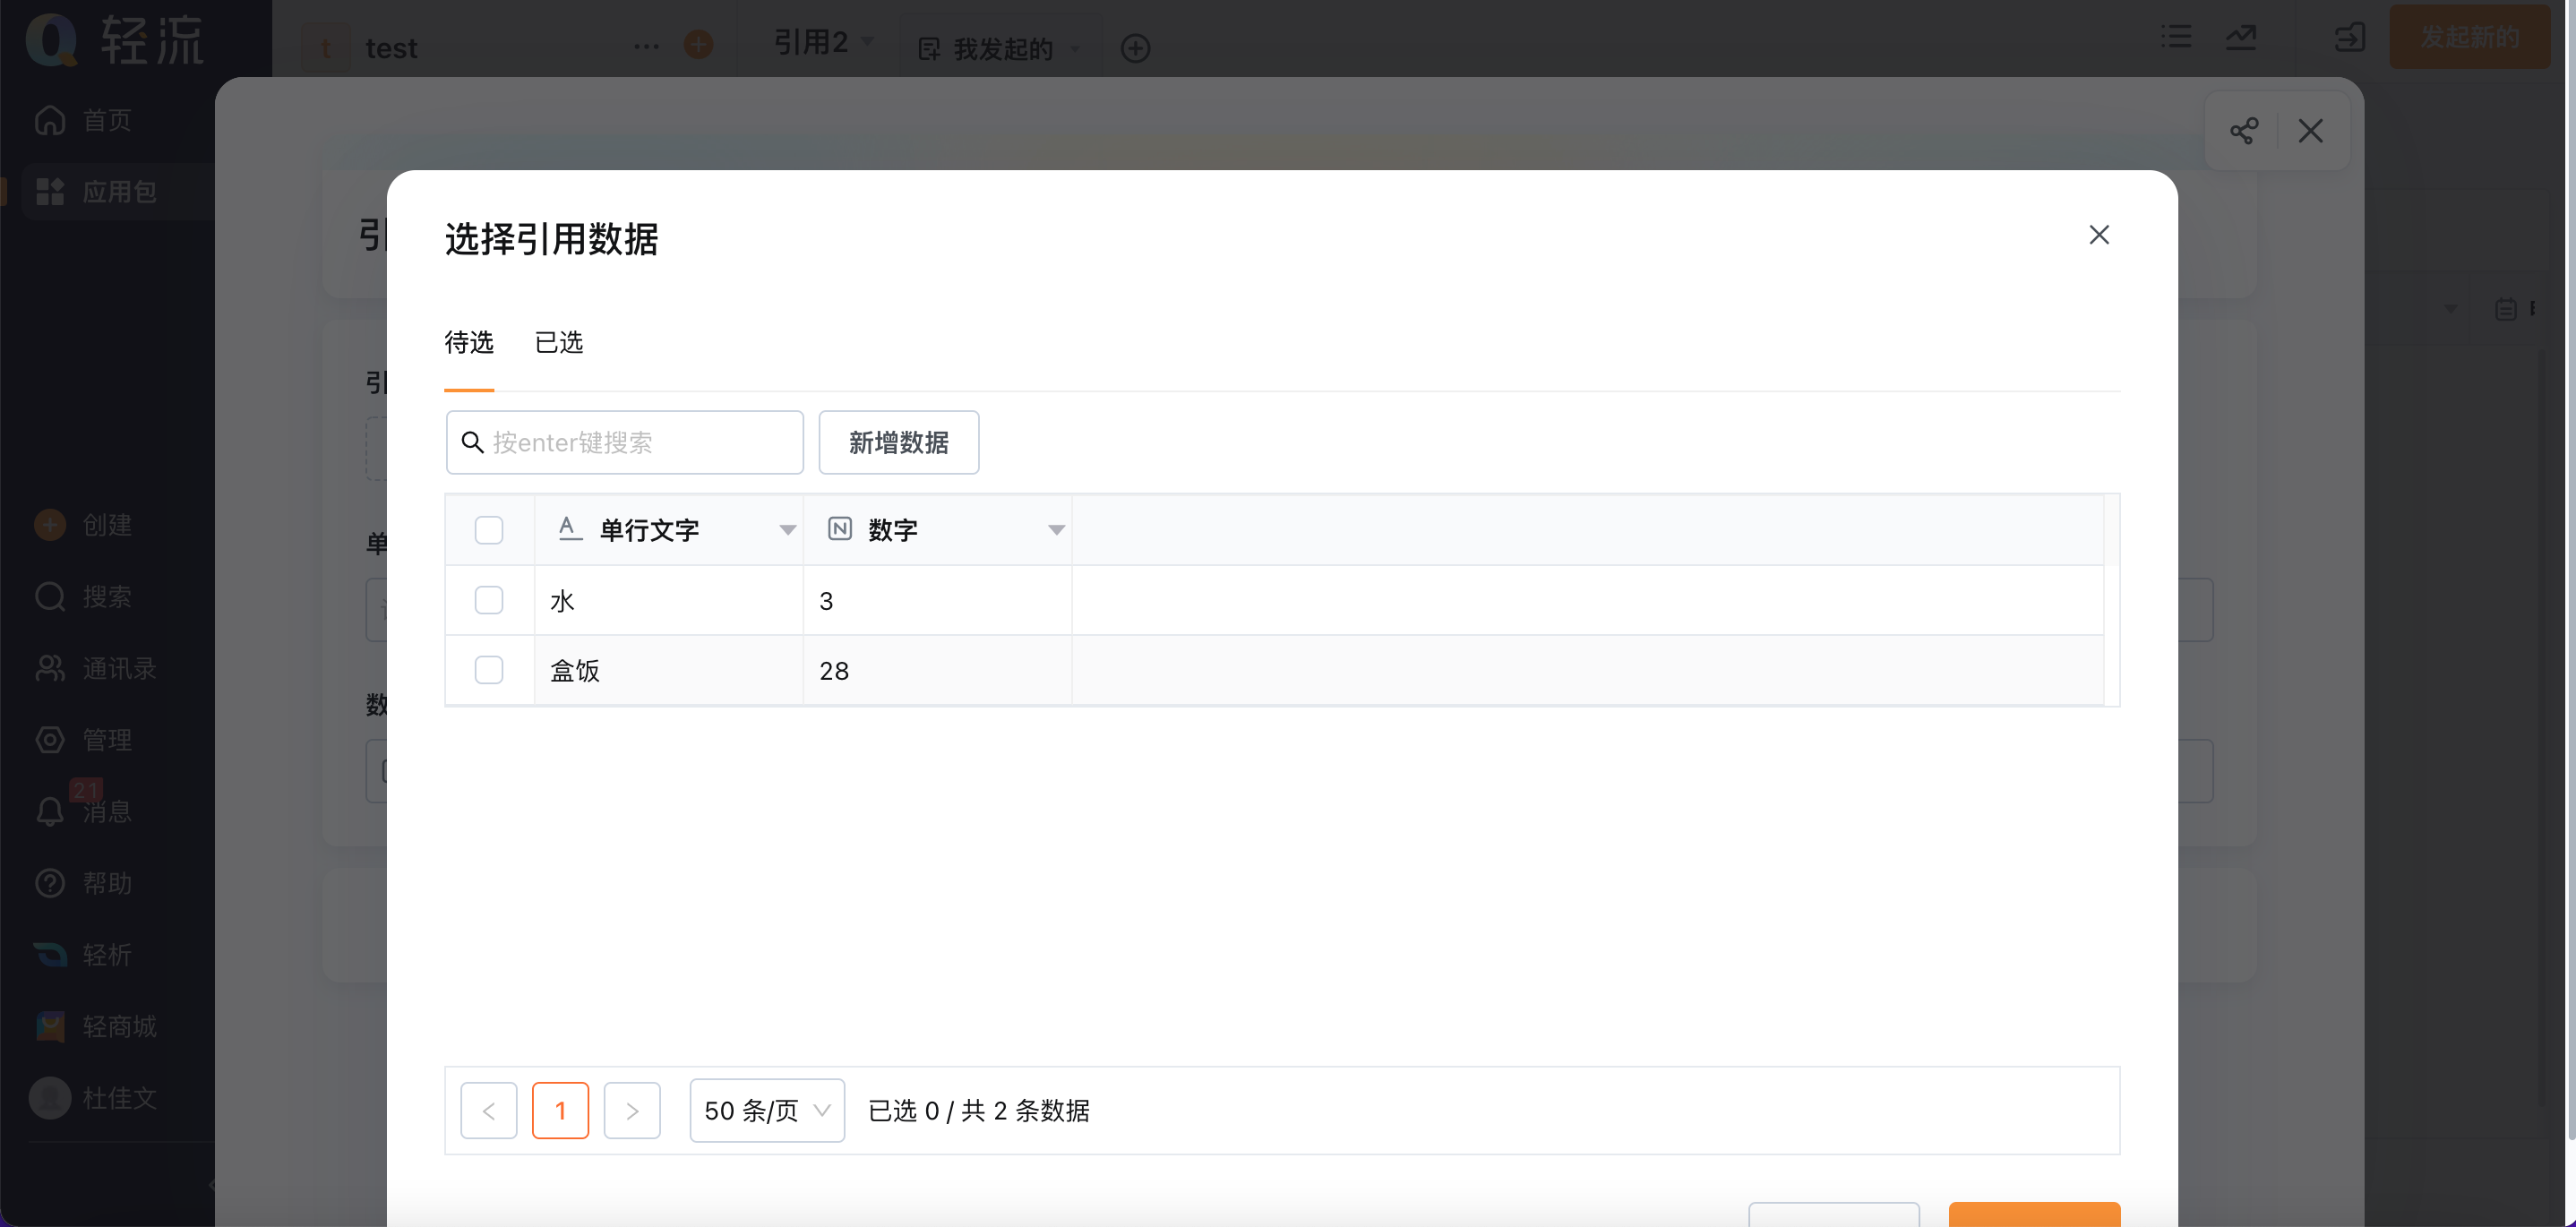Check the row for 水
Screen dimensions: 2576x1227
pyautogui.click(x=489, y=600)
